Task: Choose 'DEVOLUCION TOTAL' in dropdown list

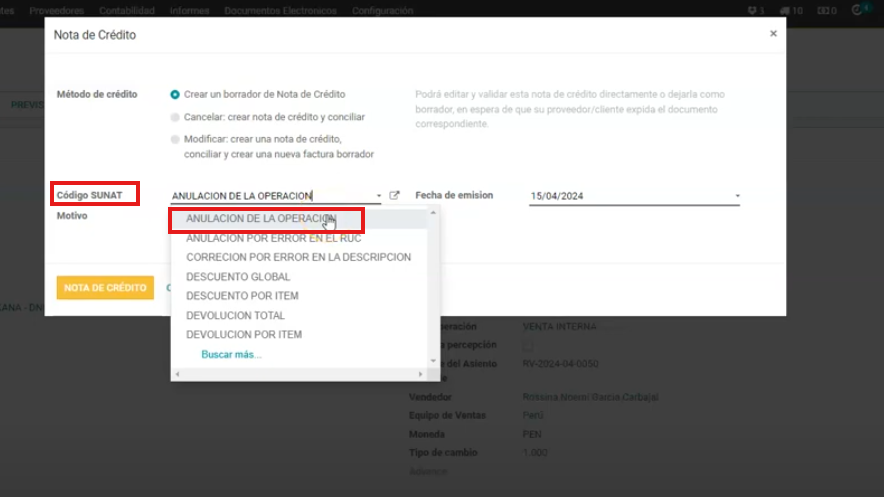Action: [x=235, y=316]
